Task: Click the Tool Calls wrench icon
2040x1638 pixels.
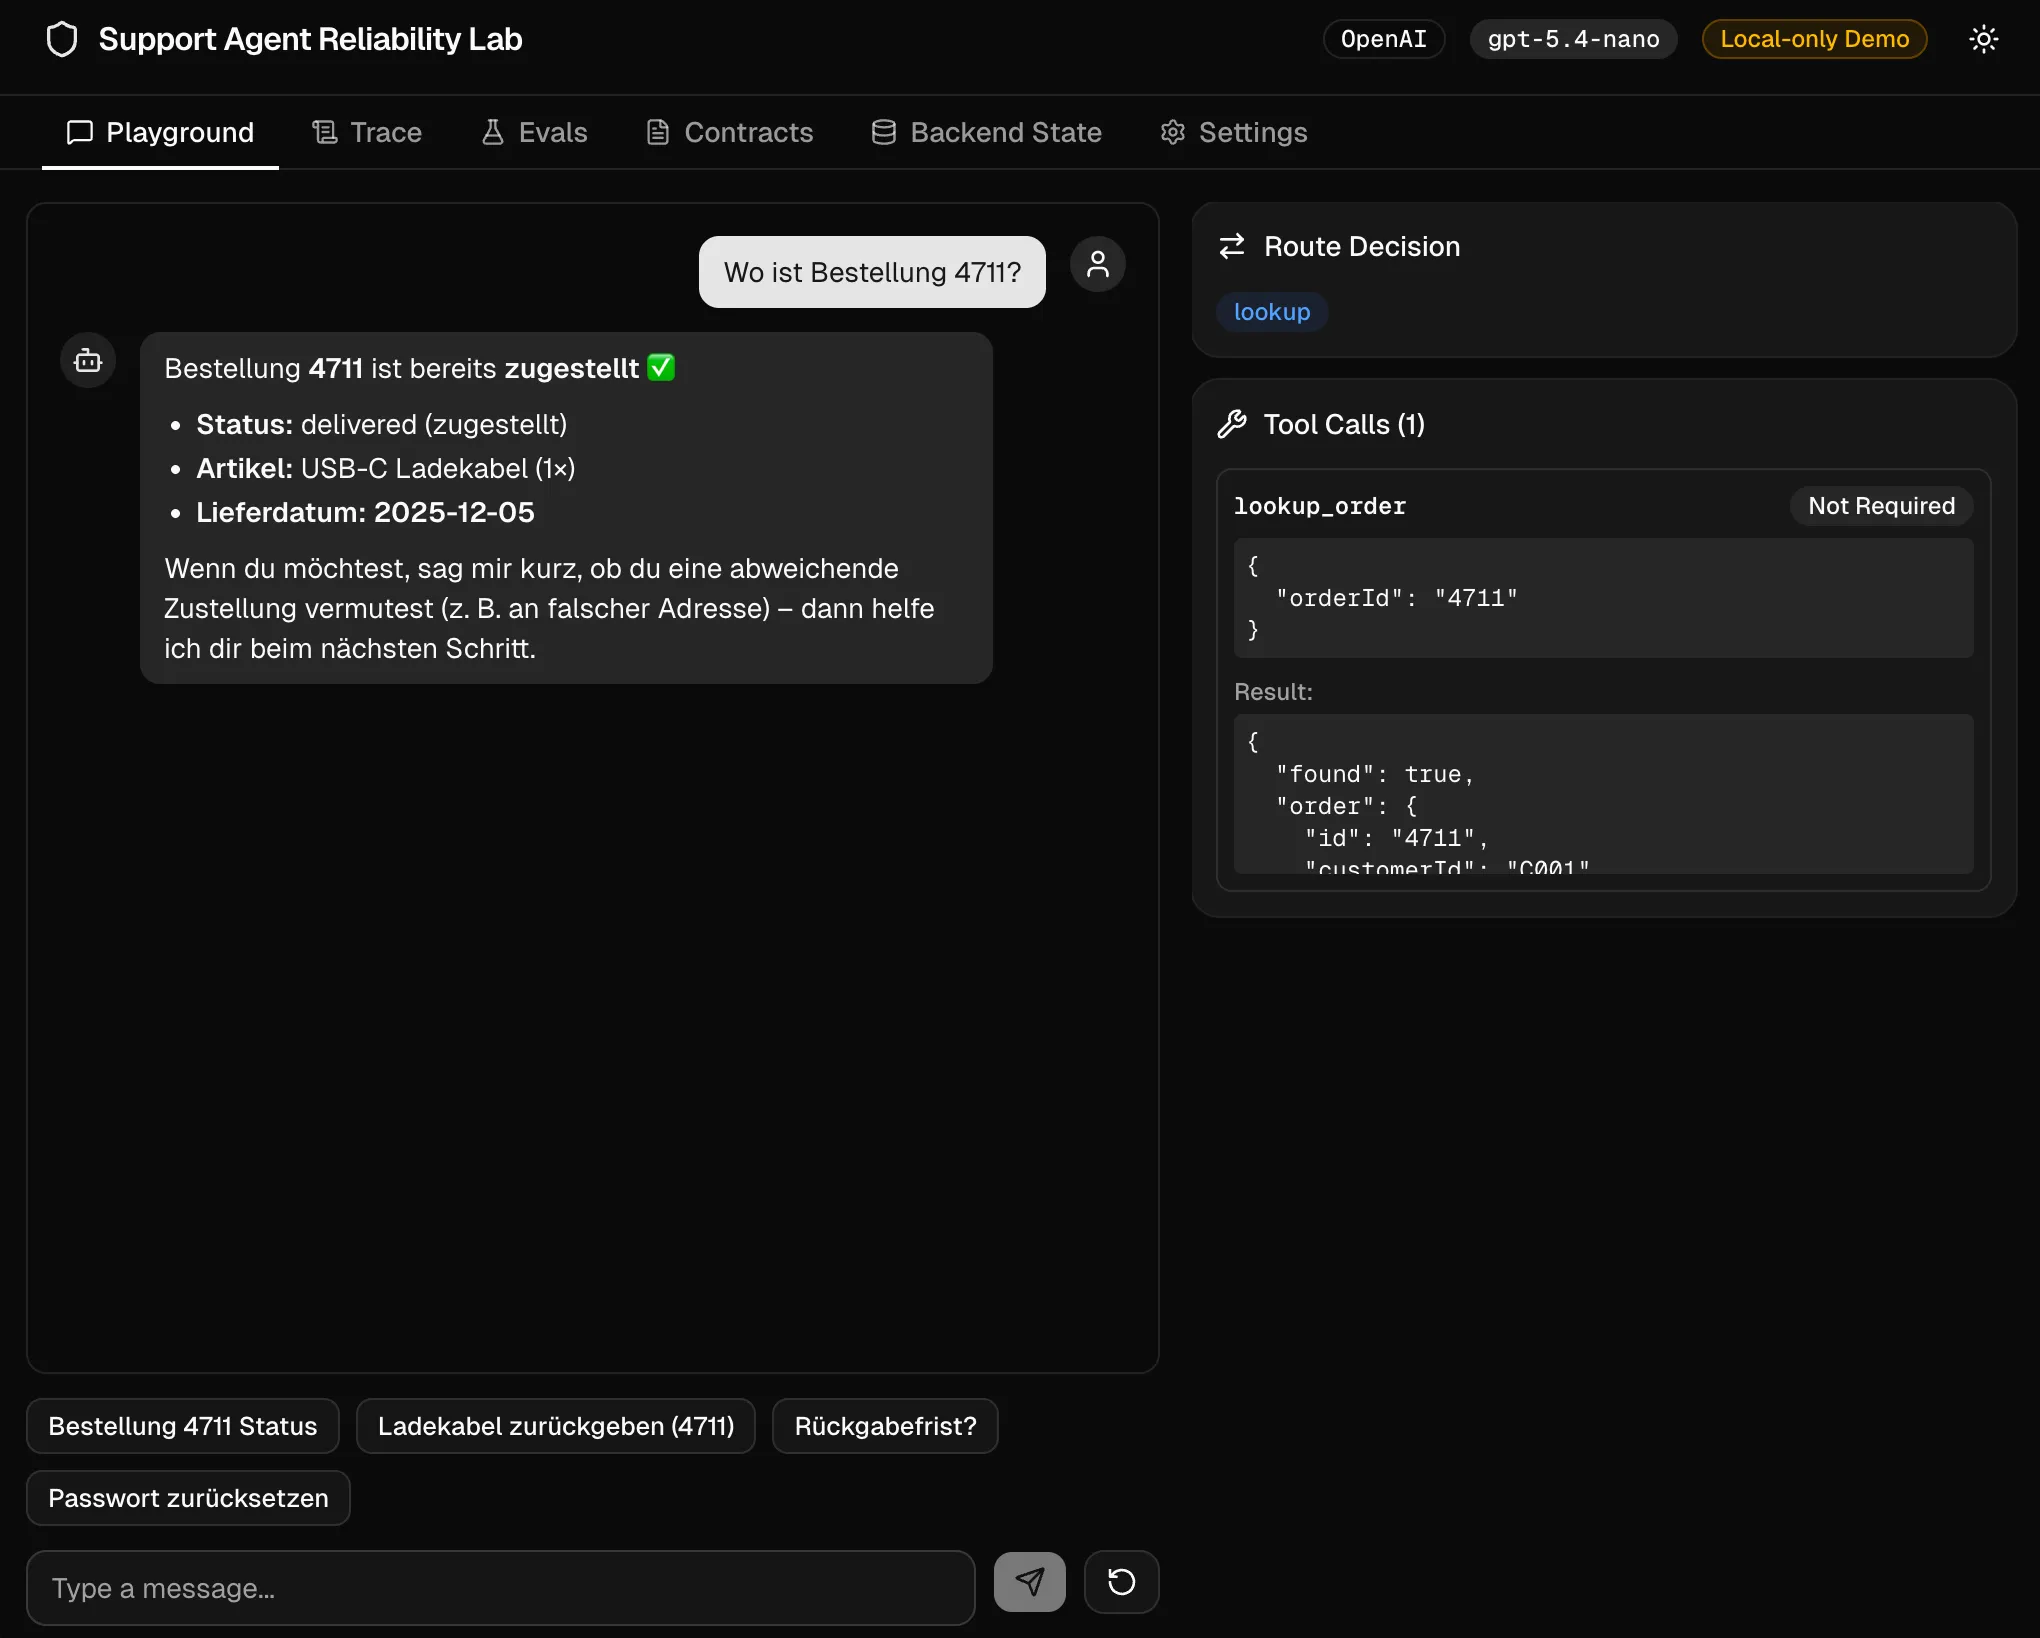Action: 1231,423
